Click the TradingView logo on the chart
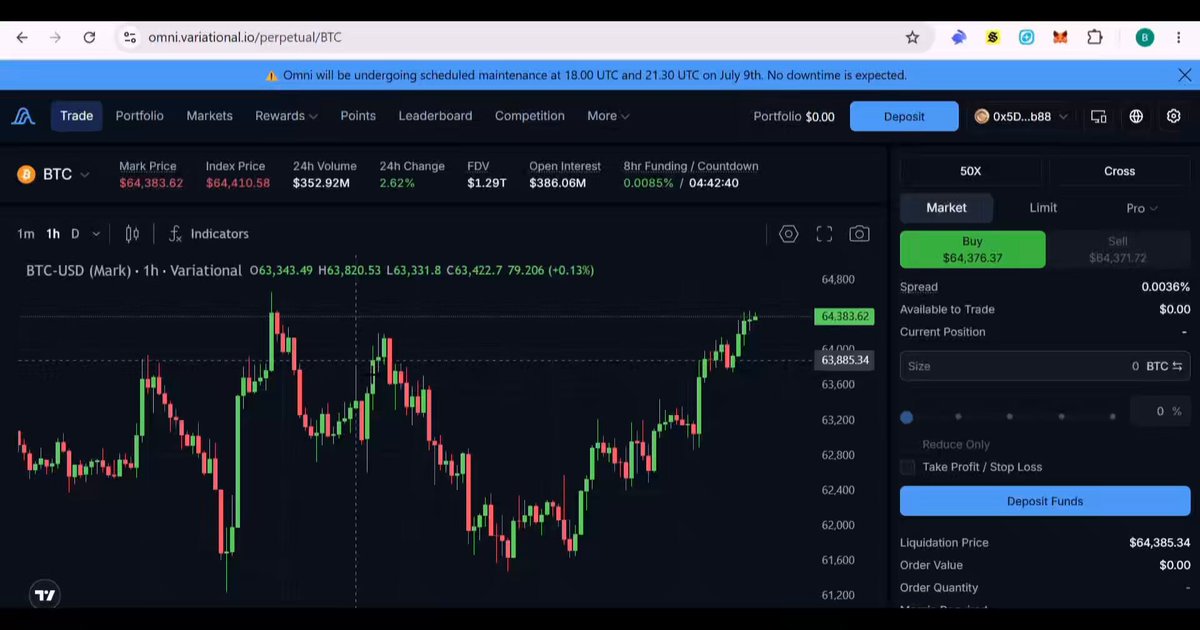 [x=45, y=595]
